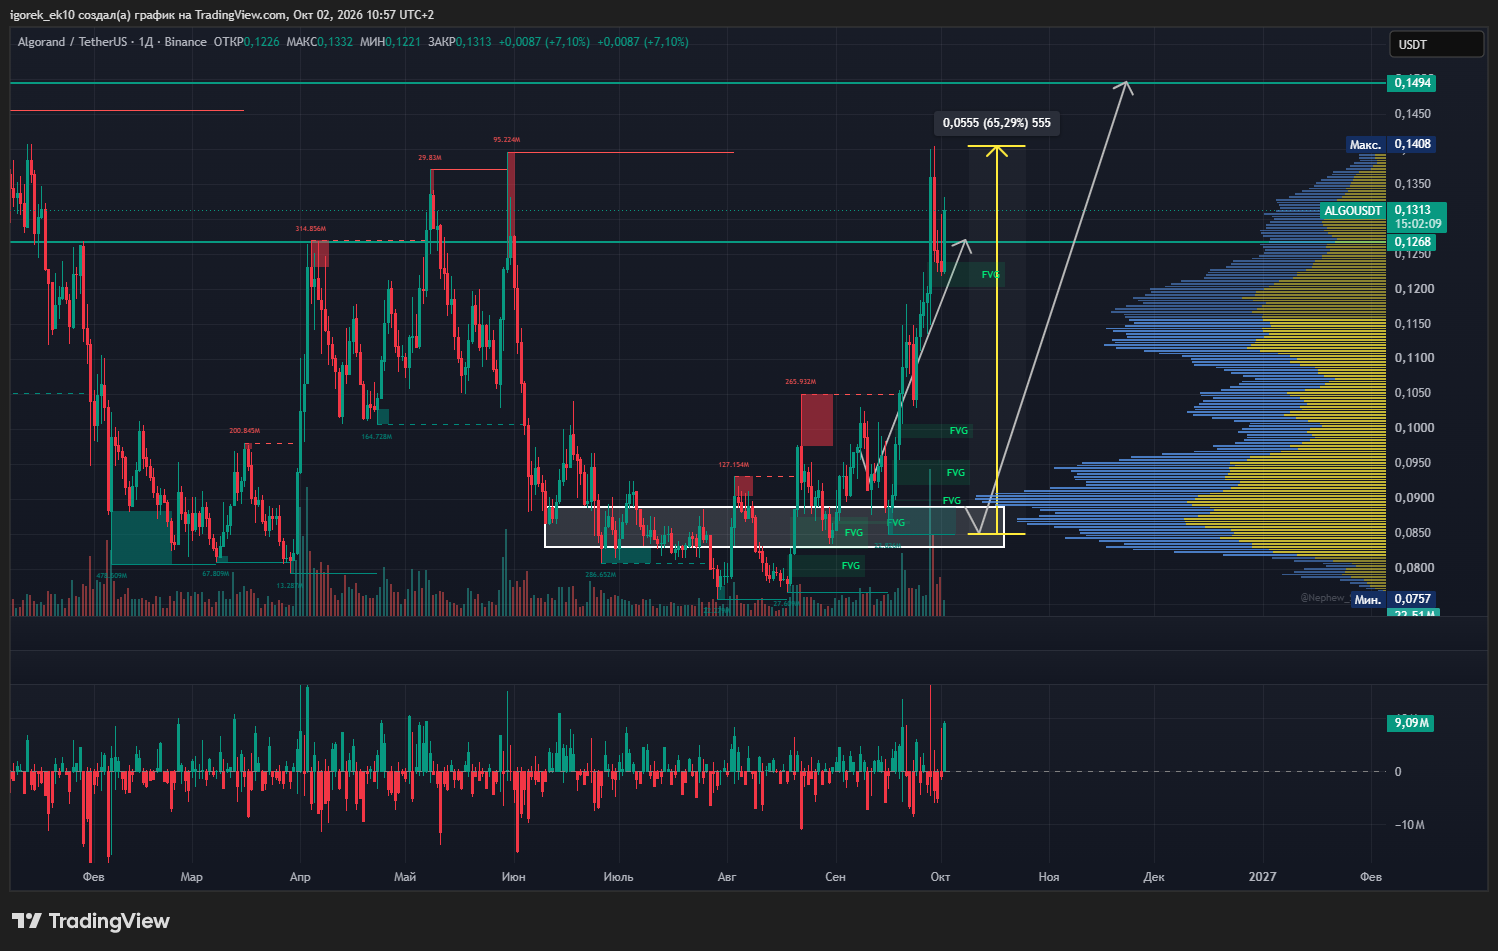1498x951 pixels.
Task: Click the 2027 year on time axis
Action: (x=1262, y=877)
